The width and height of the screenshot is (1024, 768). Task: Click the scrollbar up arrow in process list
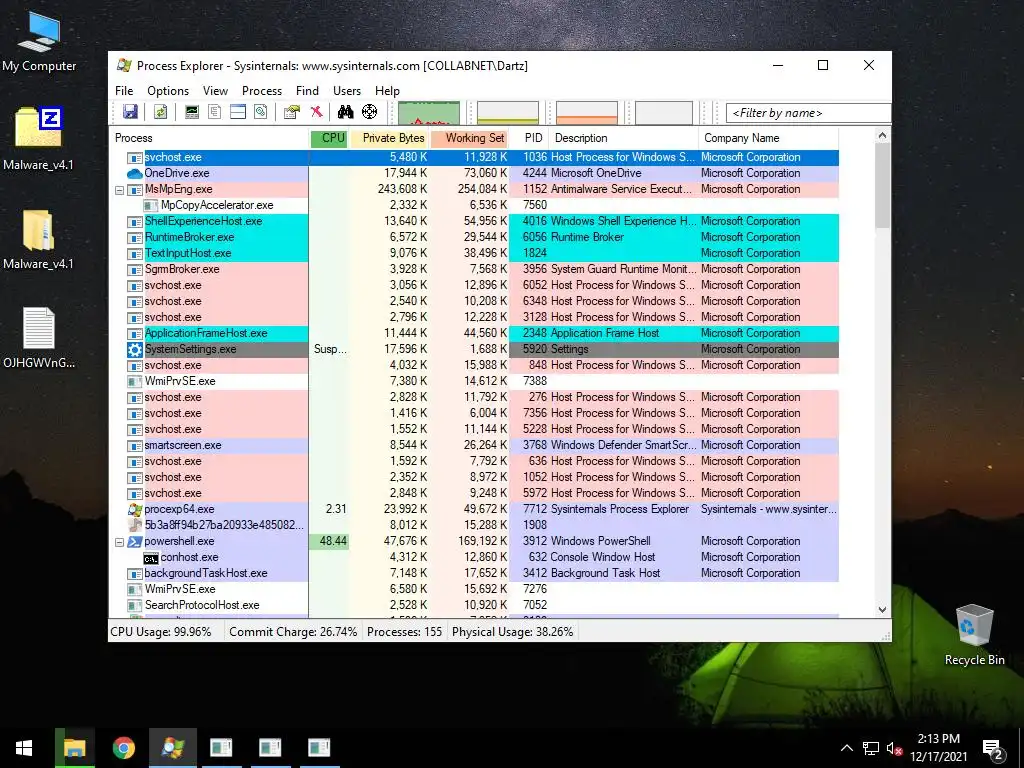[882, 135]
